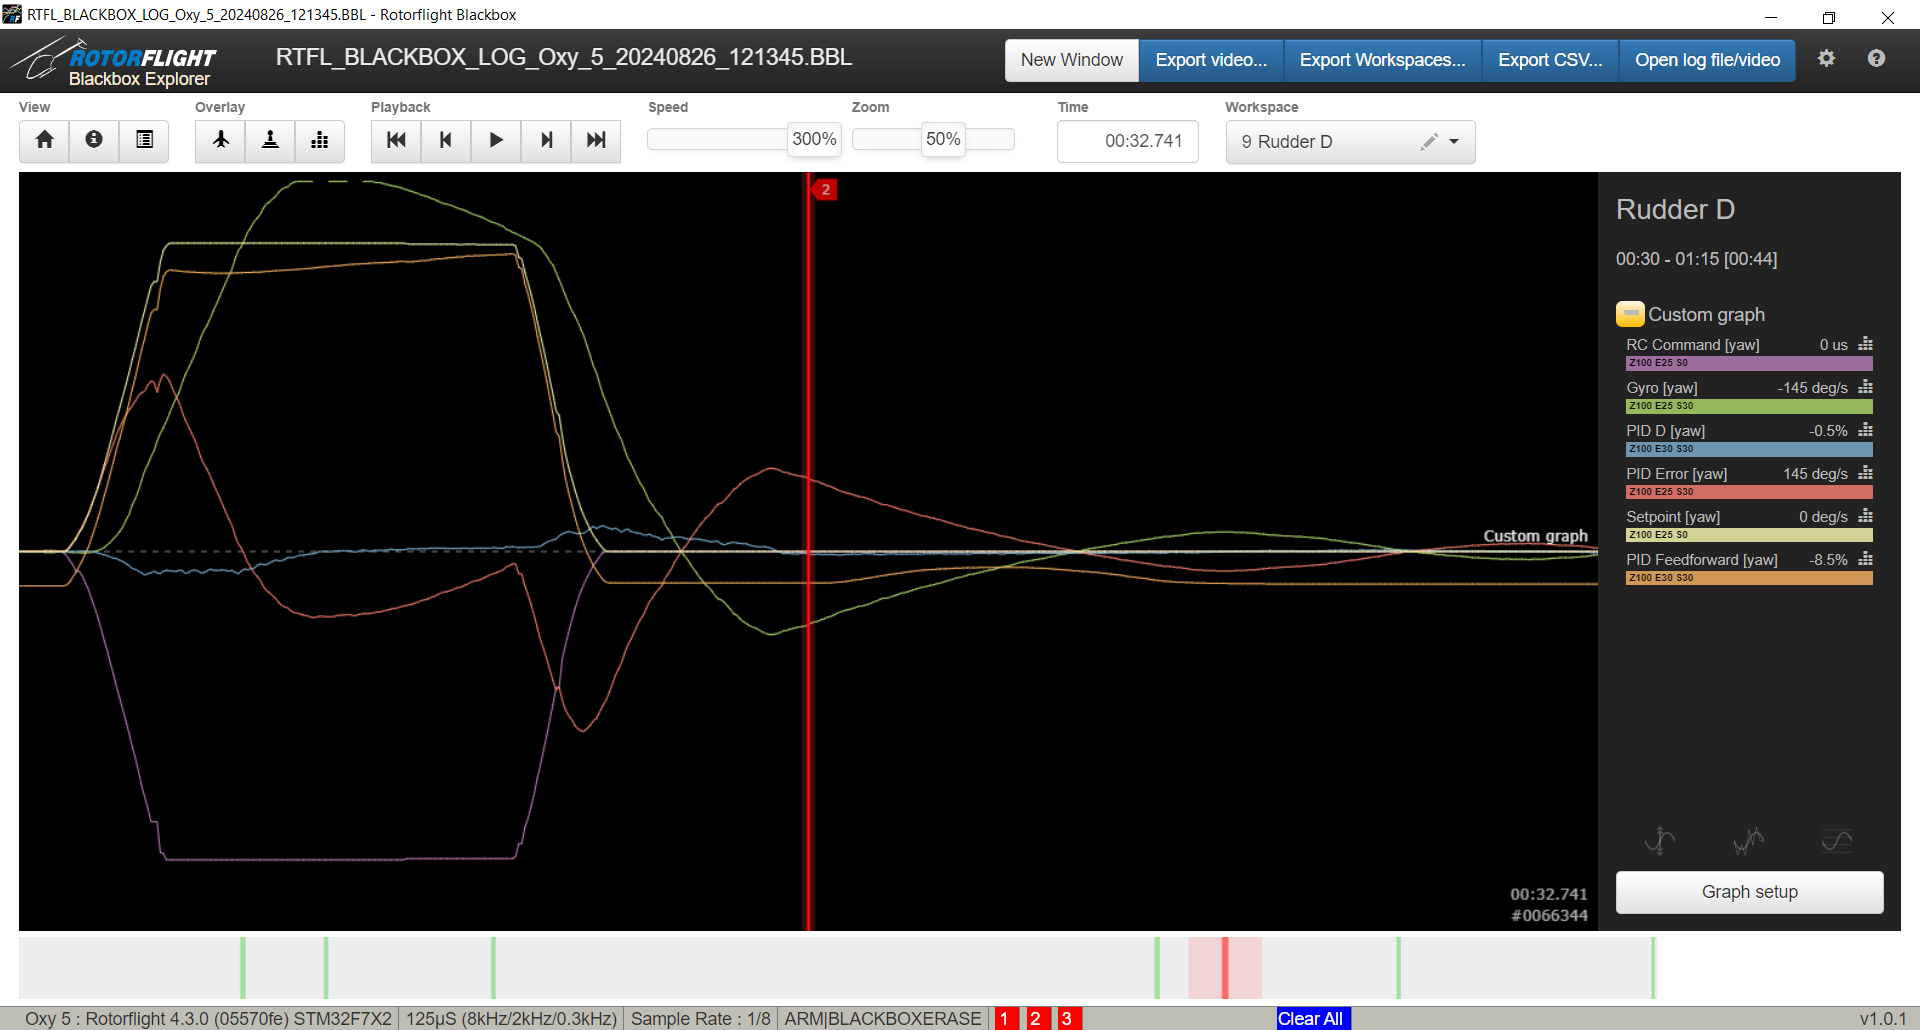This screenshot has width=1920, height=1030.
Task: Click Open log file/video
Action: [1707, 60]
